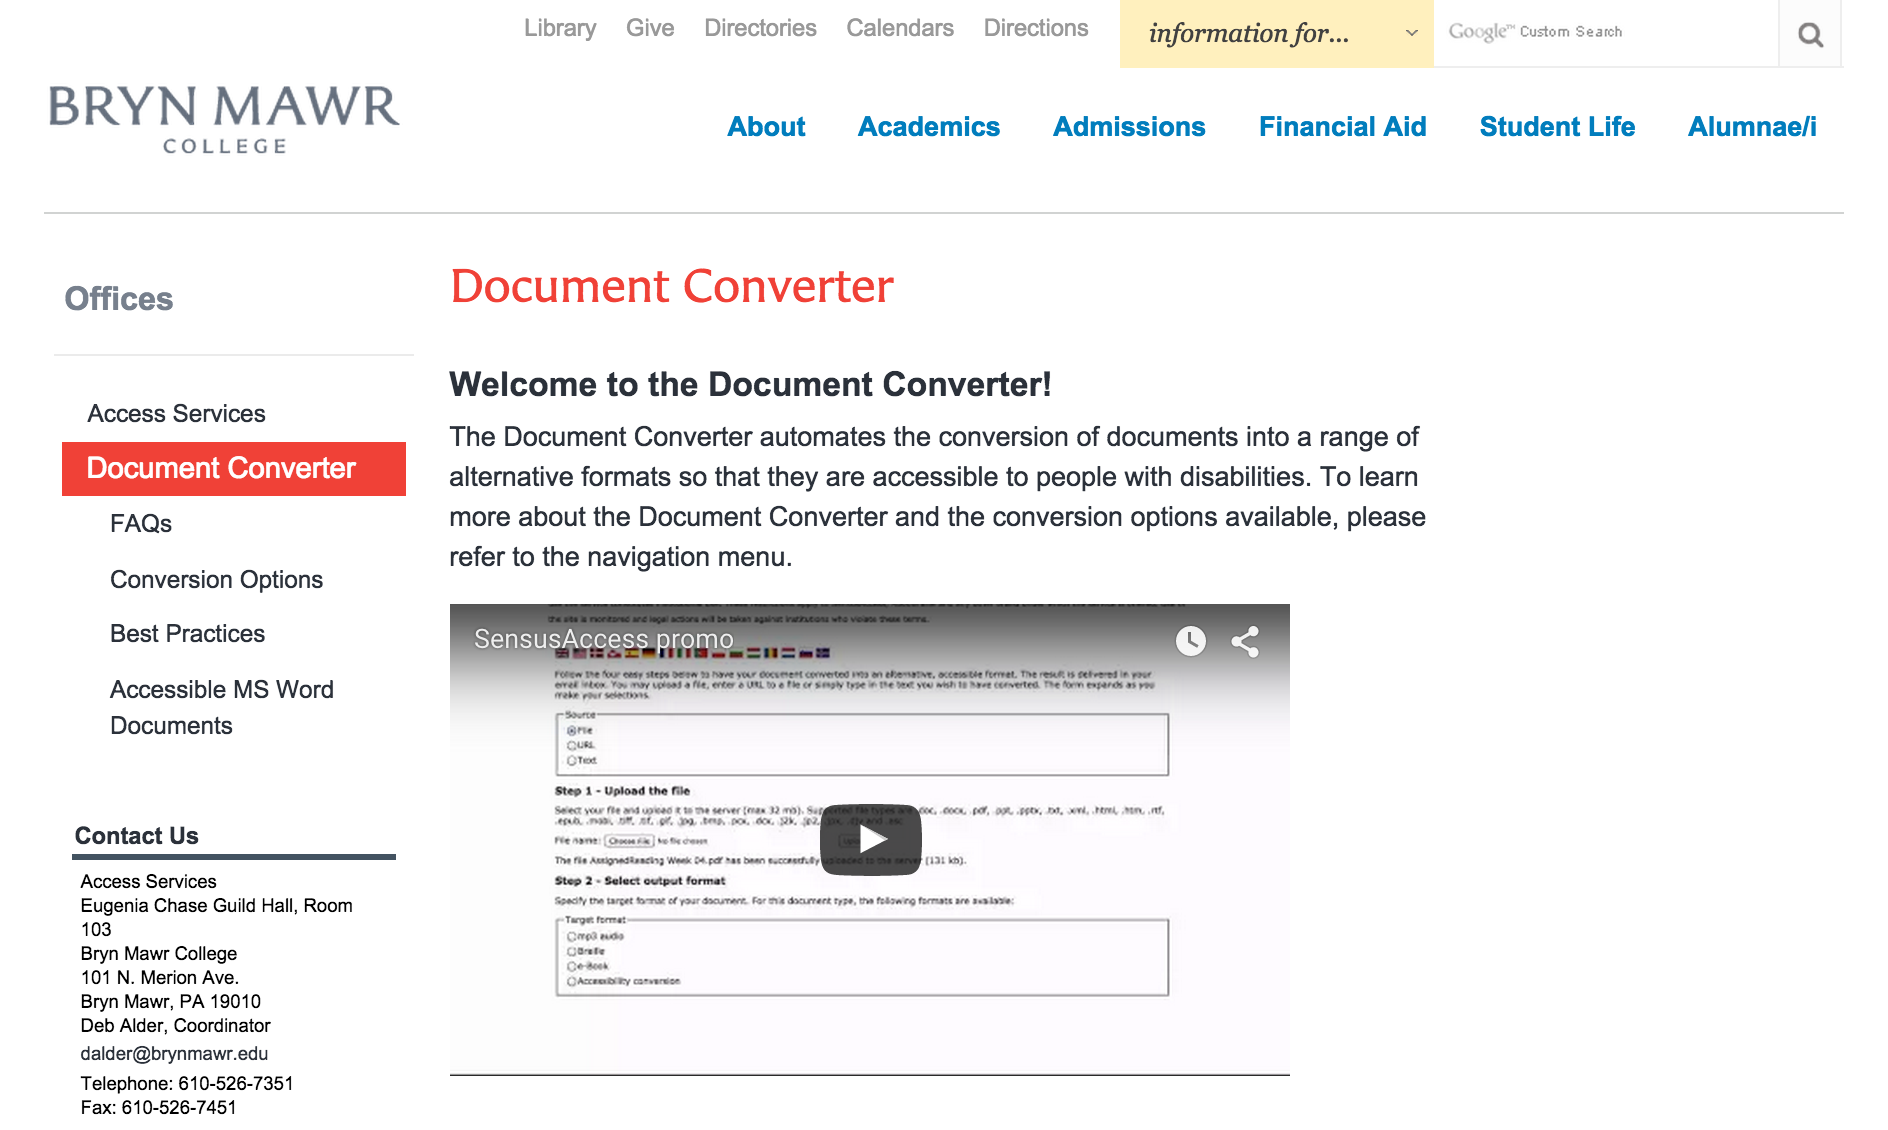Open the About menu
The height and width of the screenshot is (1130, 1888).
pyautogui.click(x=766, y=127)
